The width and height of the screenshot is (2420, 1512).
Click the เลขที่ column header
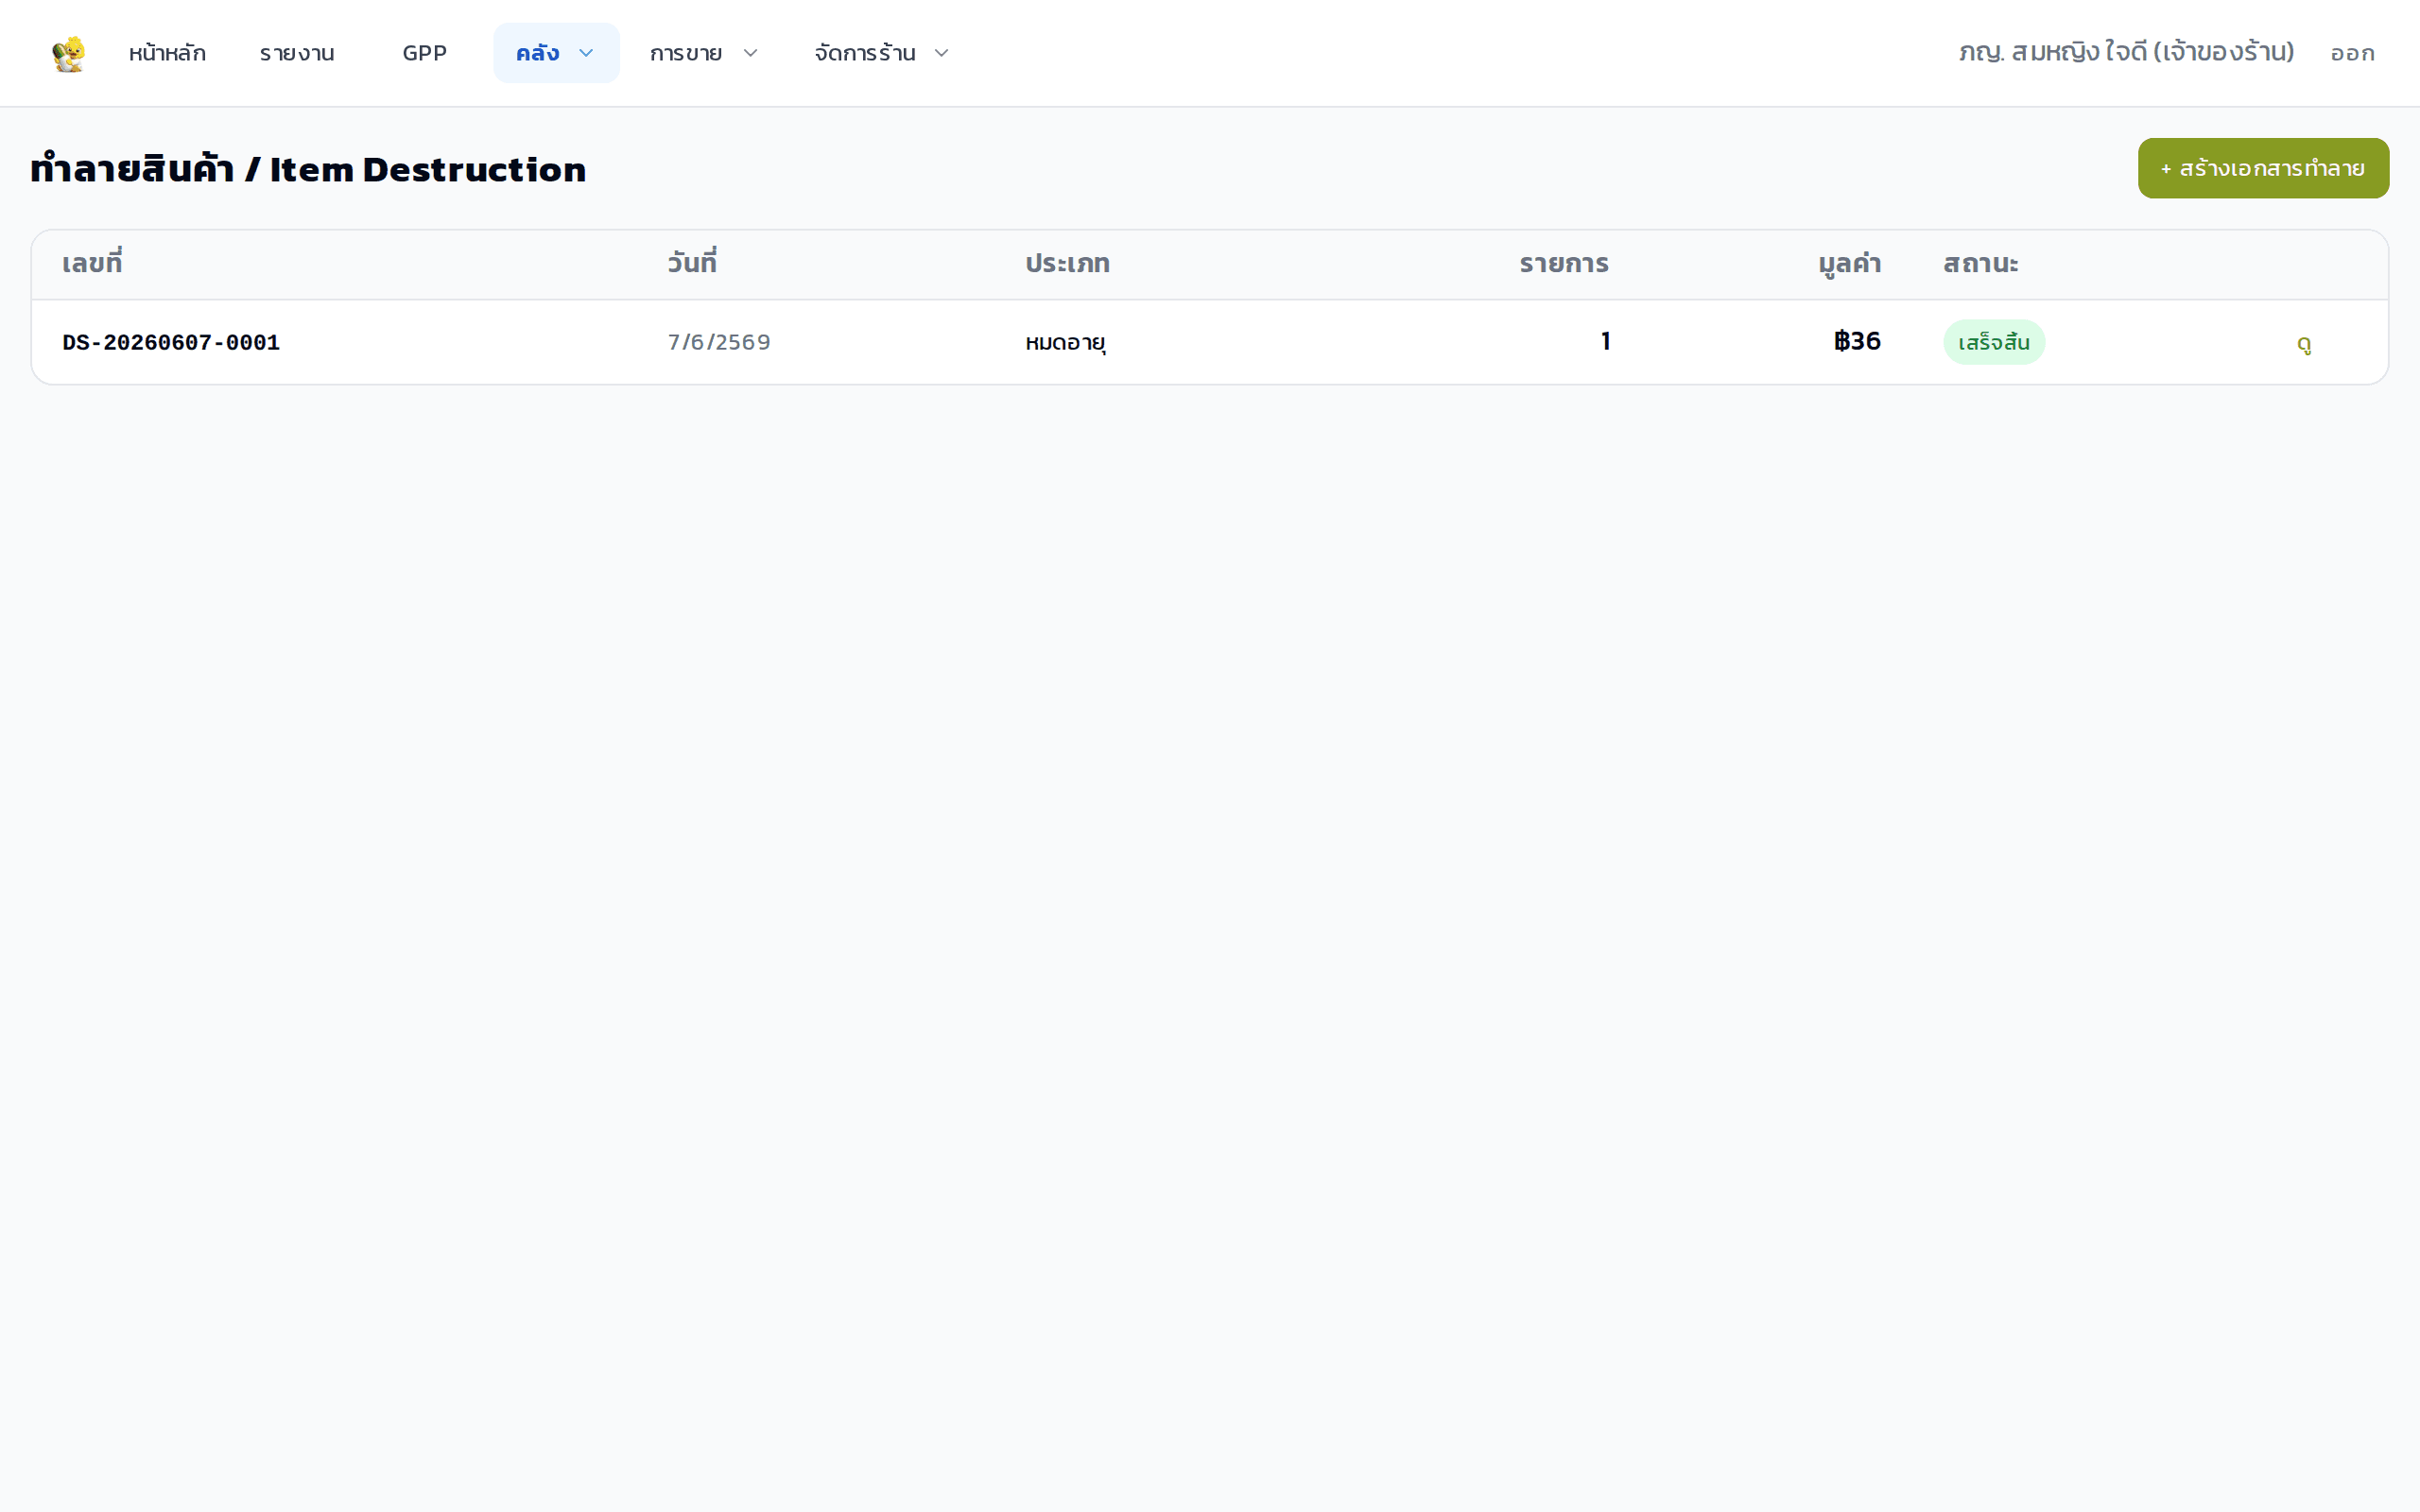coord(92,263)
